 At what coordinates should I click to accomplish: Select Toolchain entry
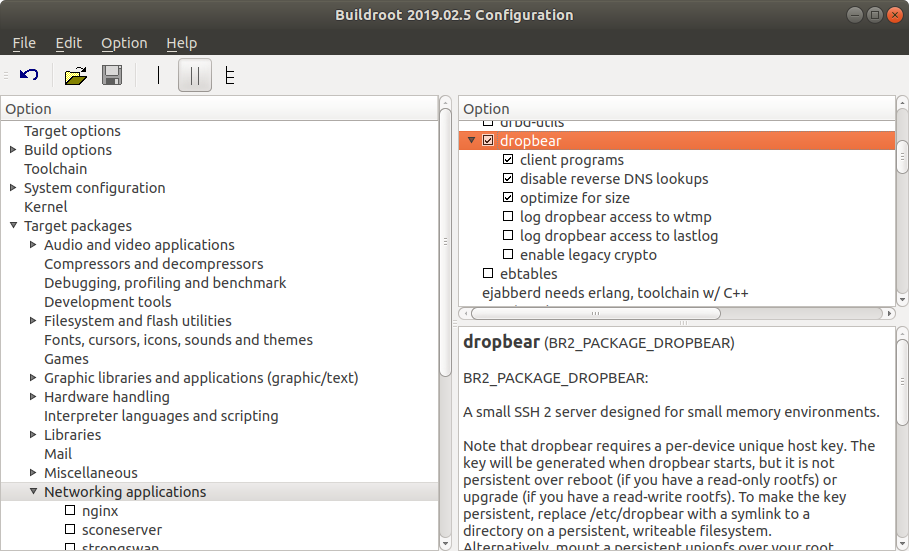pos(56,169)
